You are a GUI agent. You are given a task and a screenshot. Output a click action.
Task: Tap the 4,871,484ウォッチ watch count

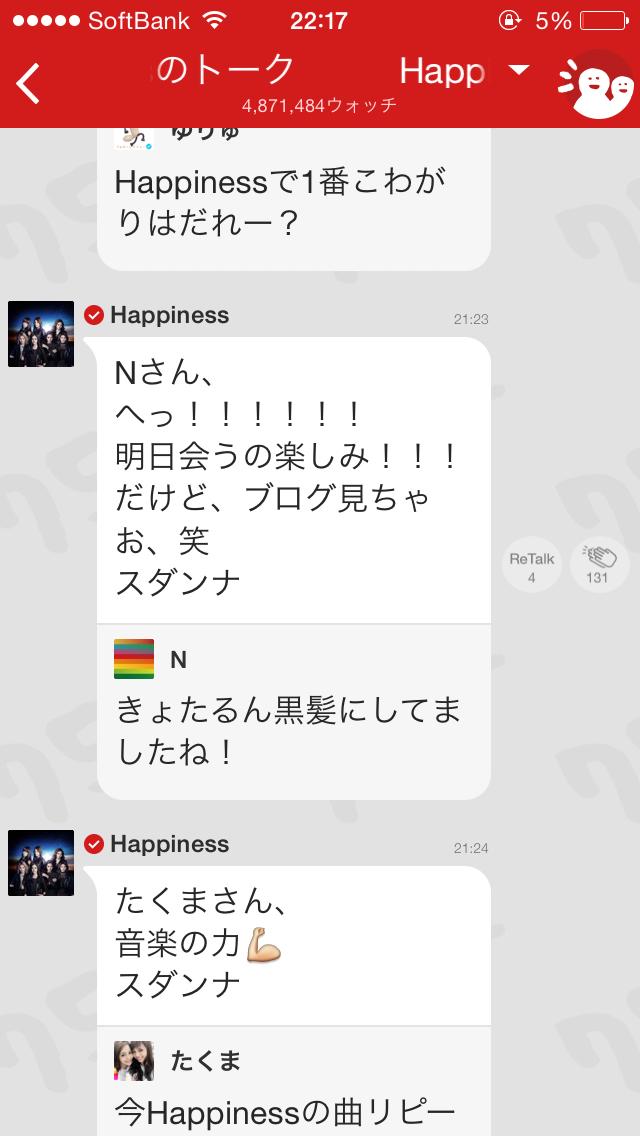point(320,105)
